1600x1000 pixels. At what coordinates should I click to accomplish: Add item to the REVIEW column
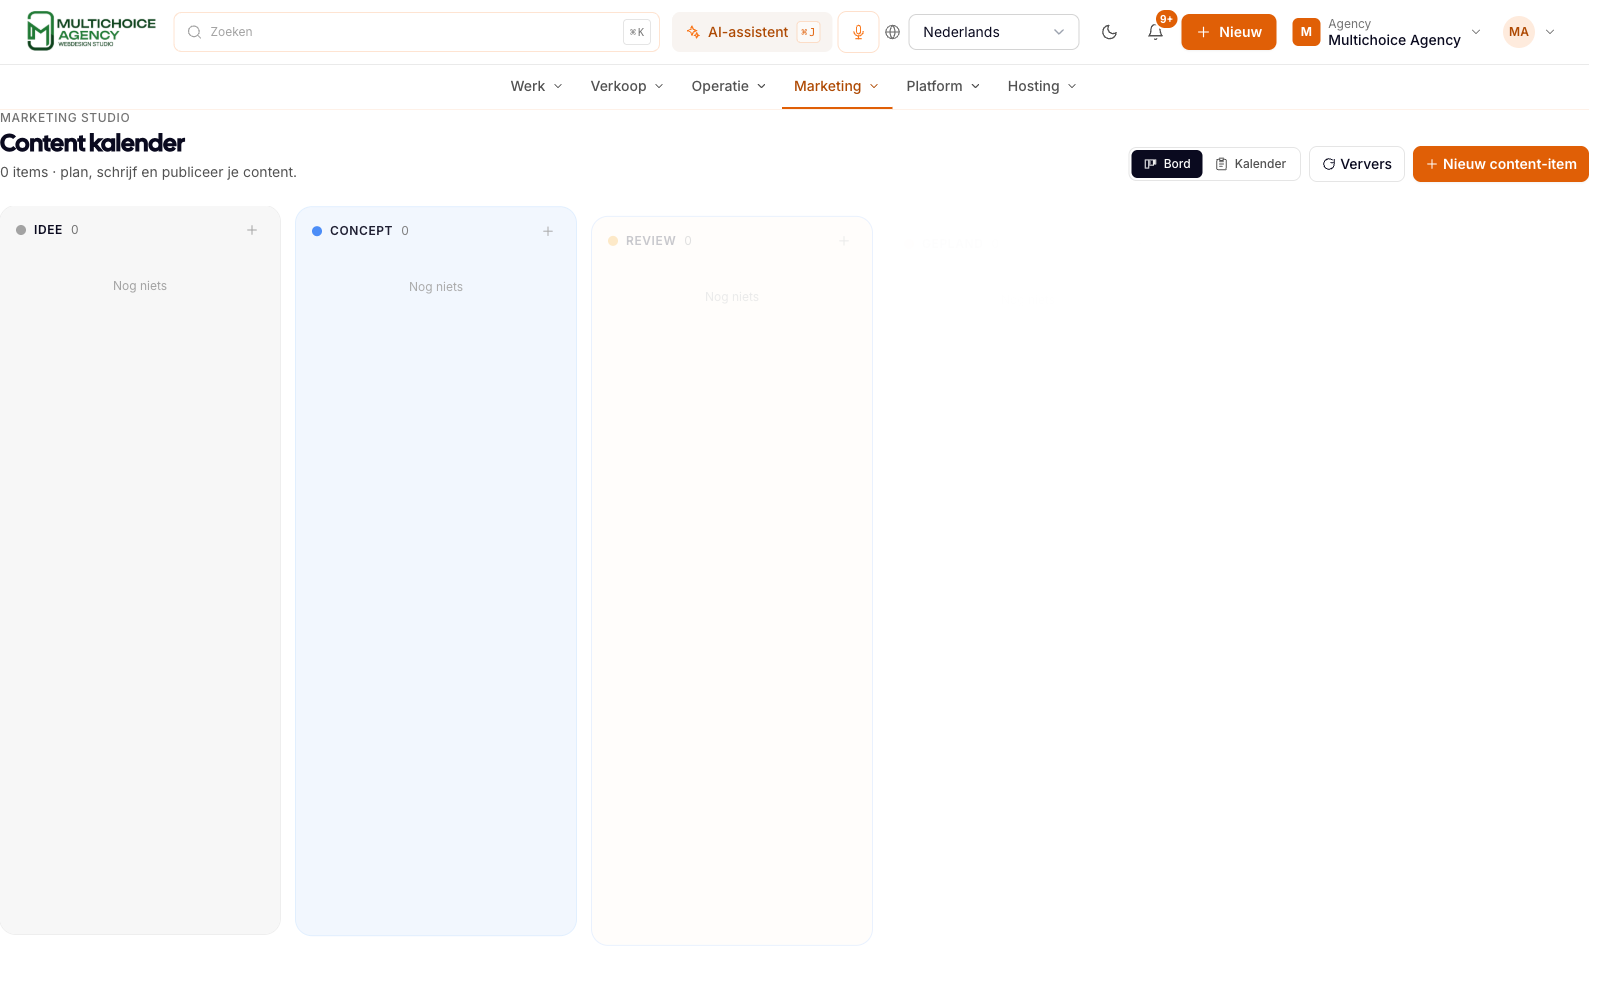(x=844, y=241)
